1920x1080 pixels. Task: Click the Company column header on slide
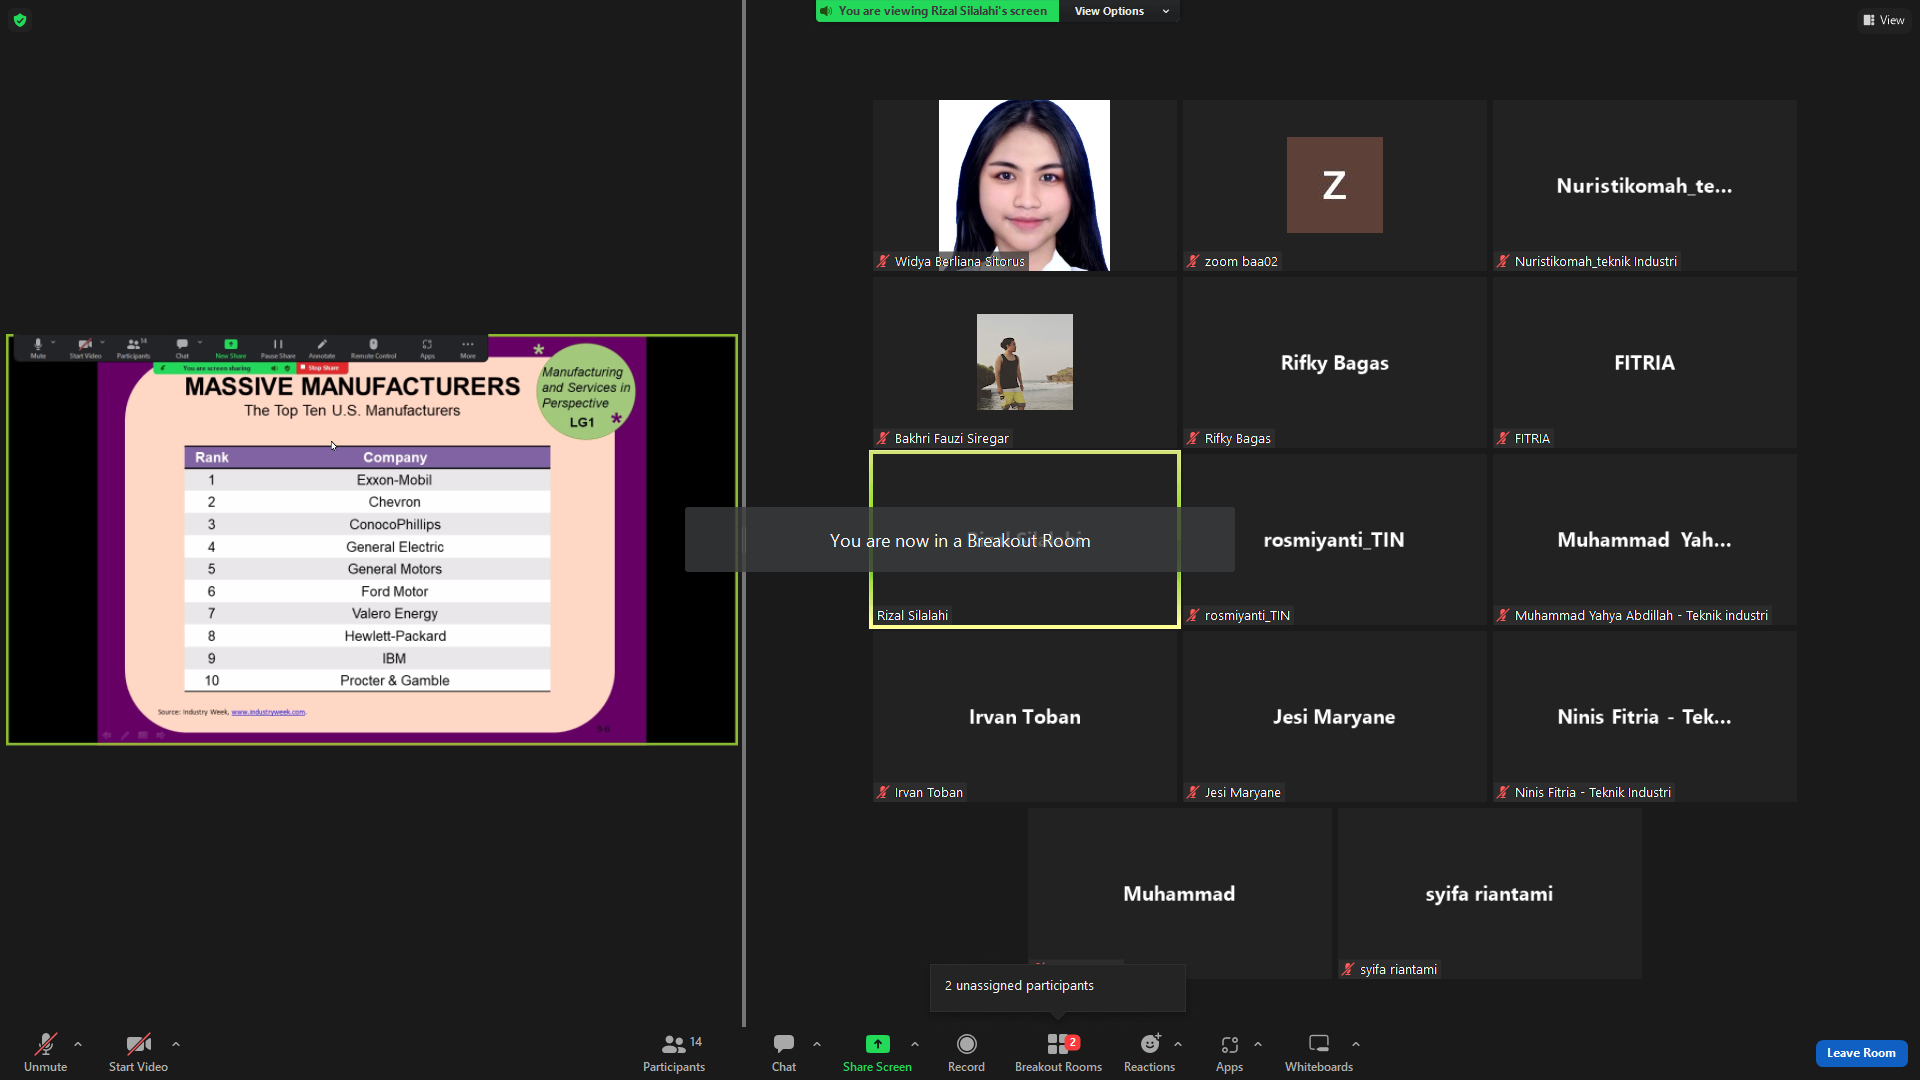pos(395,457)
